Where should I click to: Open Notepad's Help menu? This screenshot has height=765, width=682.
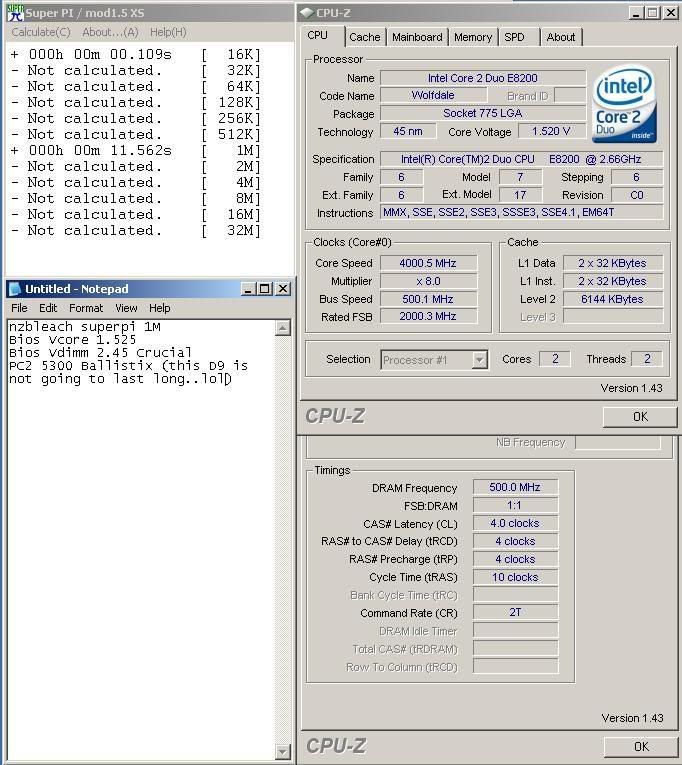tap(160, 308)
